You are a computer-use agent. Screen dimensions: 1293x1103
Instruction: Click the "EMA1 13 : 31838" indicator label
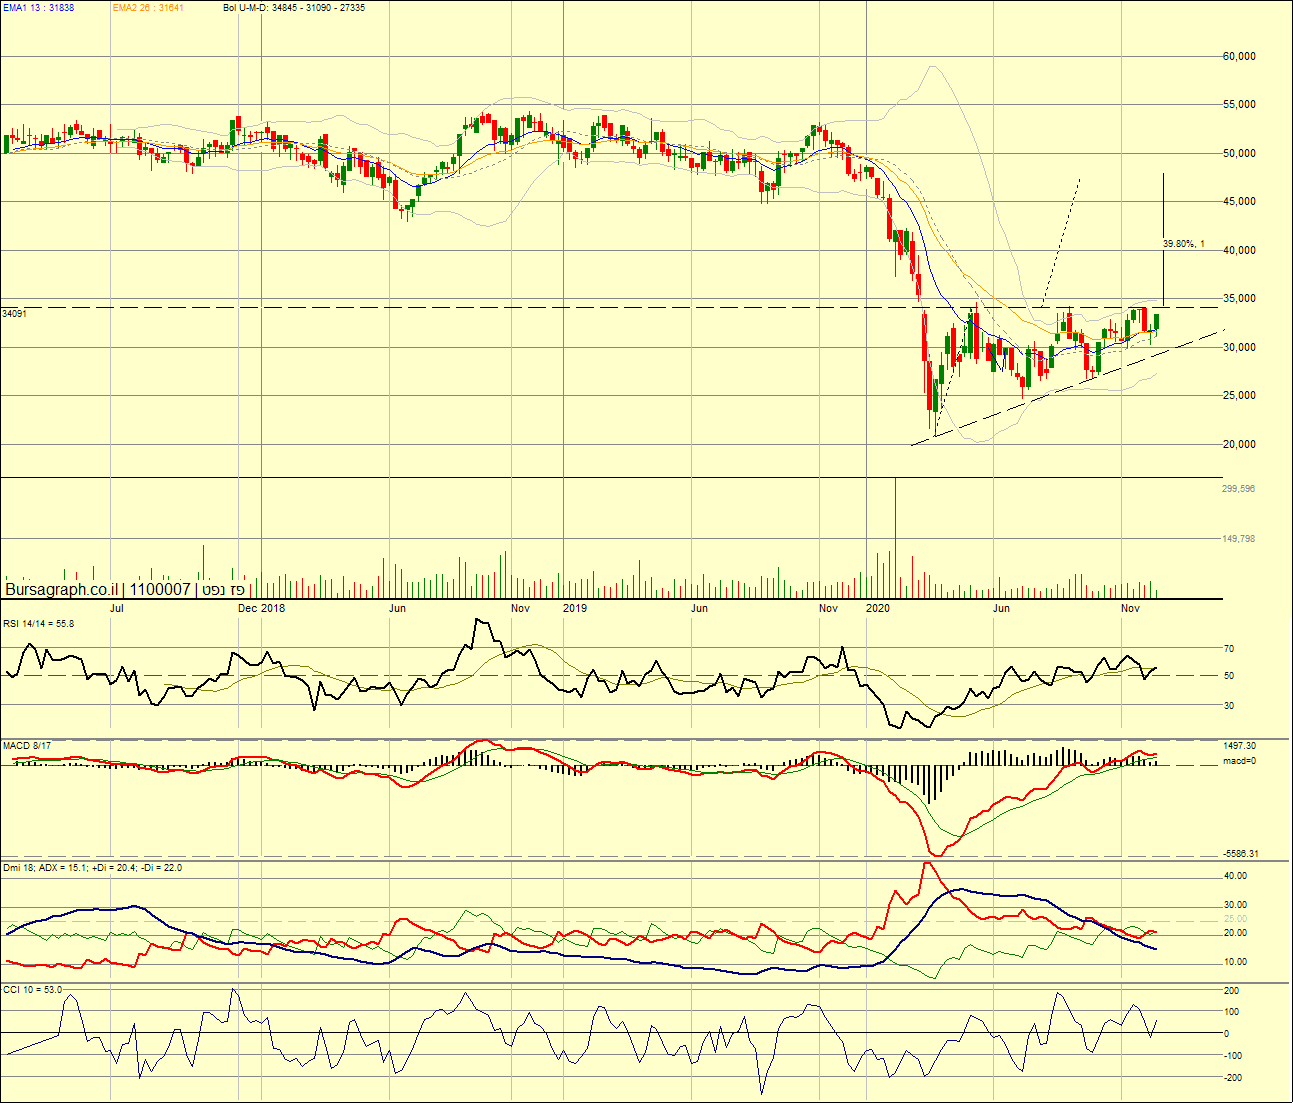(x=38, y=8)
